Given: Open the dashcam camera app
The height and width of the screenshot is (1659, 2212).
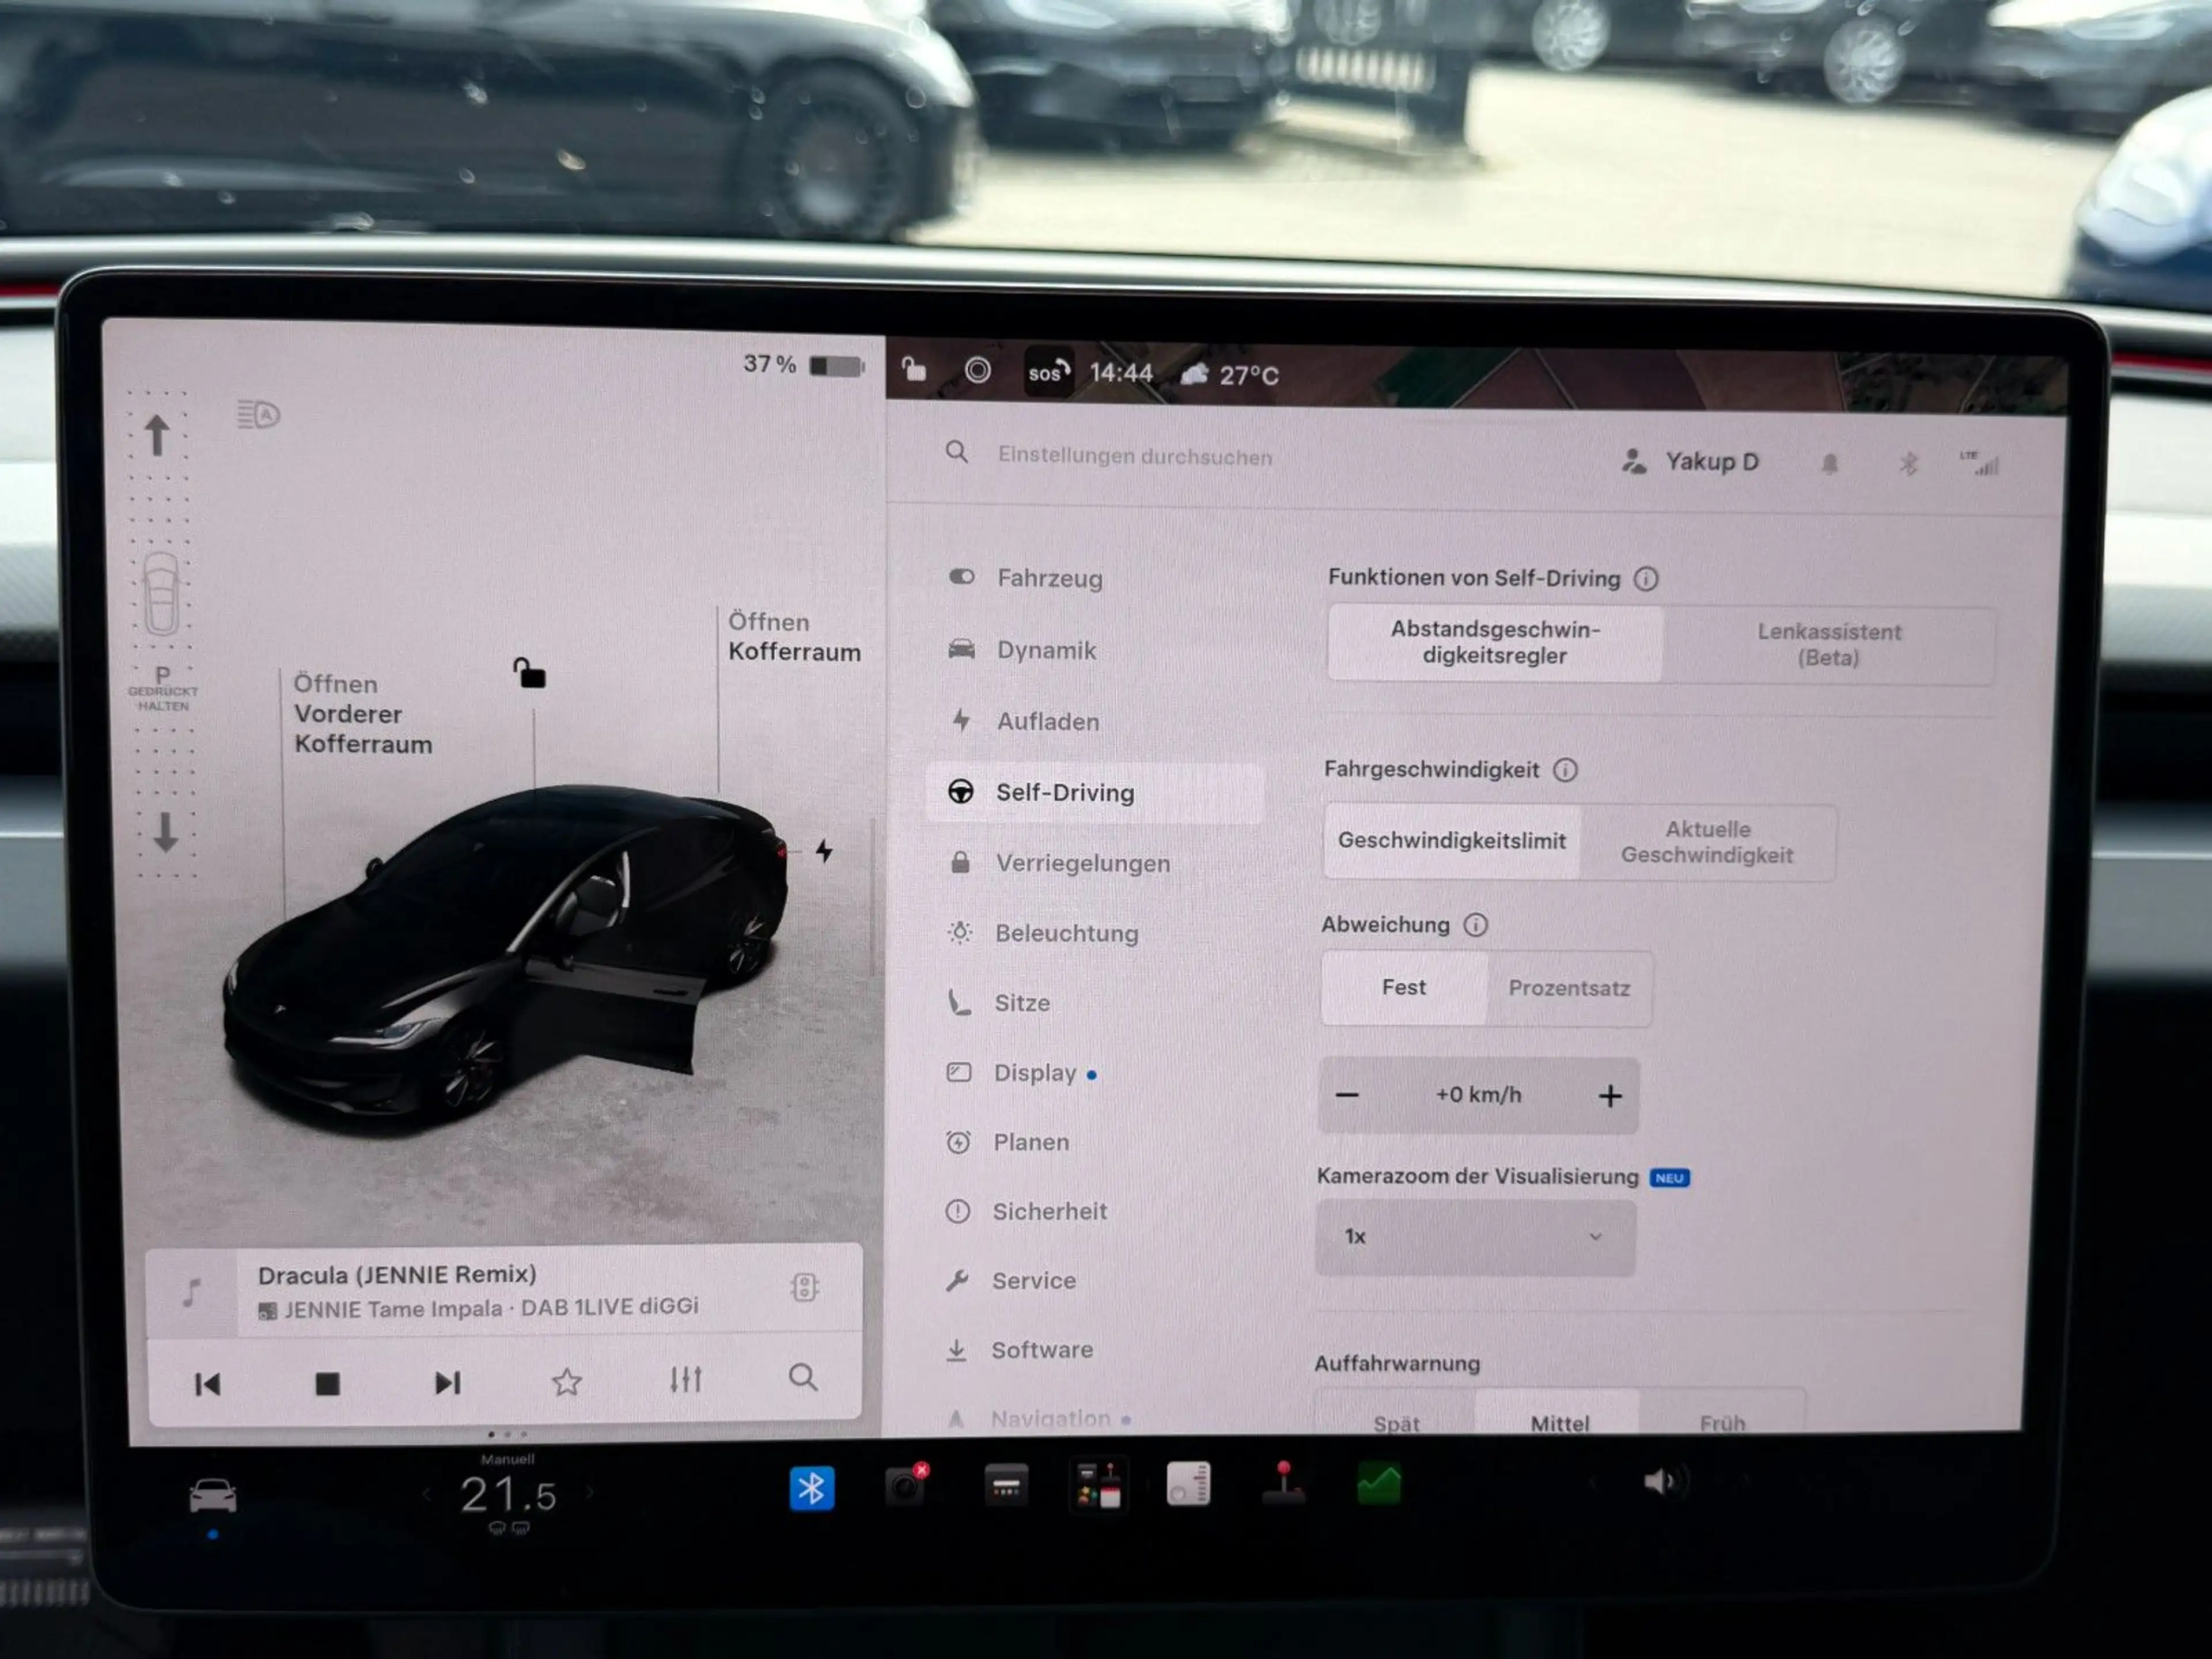Looking at the screenshot, I should point(907,1486).
